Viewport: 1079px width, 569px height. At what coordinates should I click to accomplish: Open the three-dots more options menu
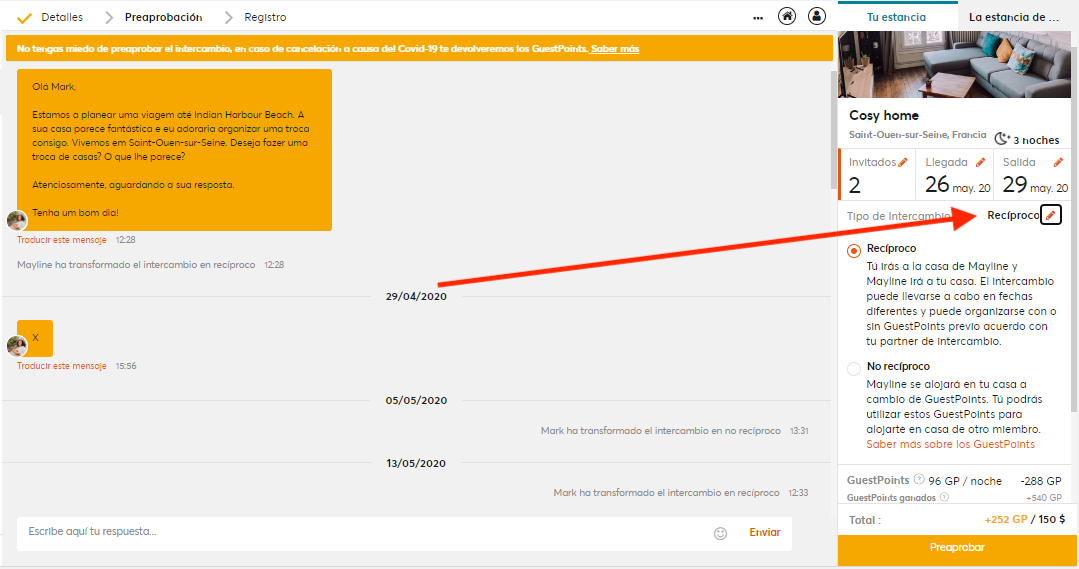click(x=758, y=18)
